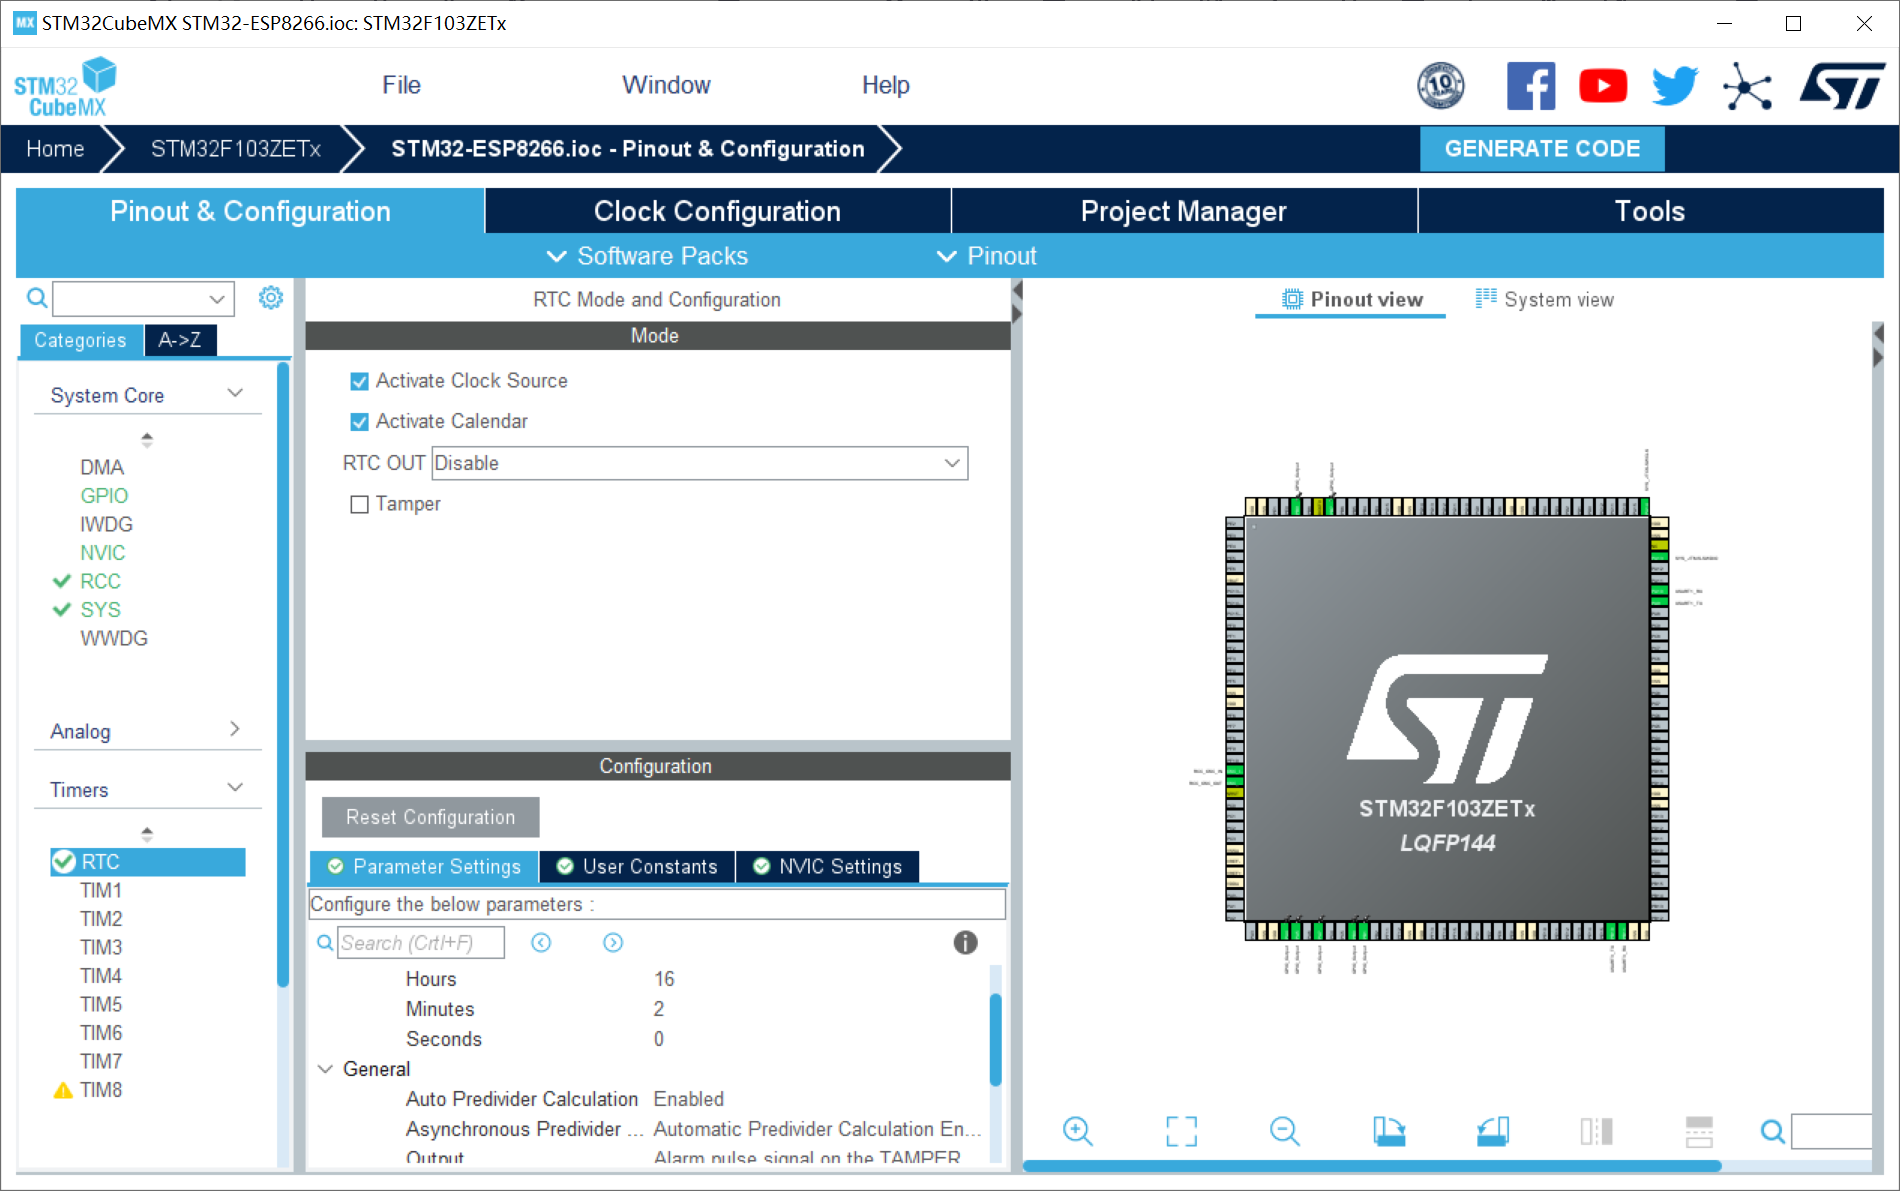Click the ST logo icon
The width and height of the screenshot is (1900, 1191).
click(1842, 86)
